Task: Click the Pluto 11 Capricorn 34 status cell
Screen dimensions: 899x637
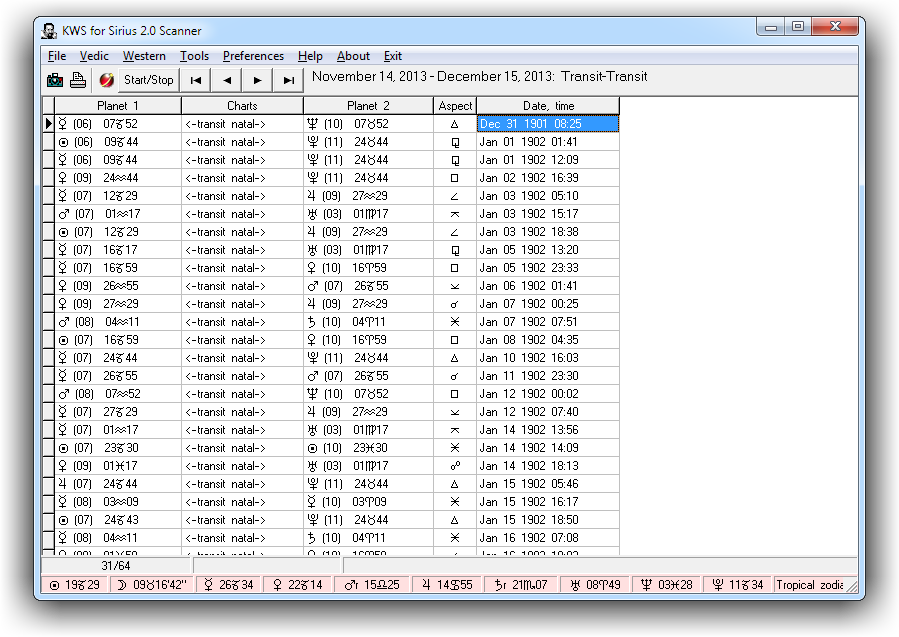Action: 738,585
